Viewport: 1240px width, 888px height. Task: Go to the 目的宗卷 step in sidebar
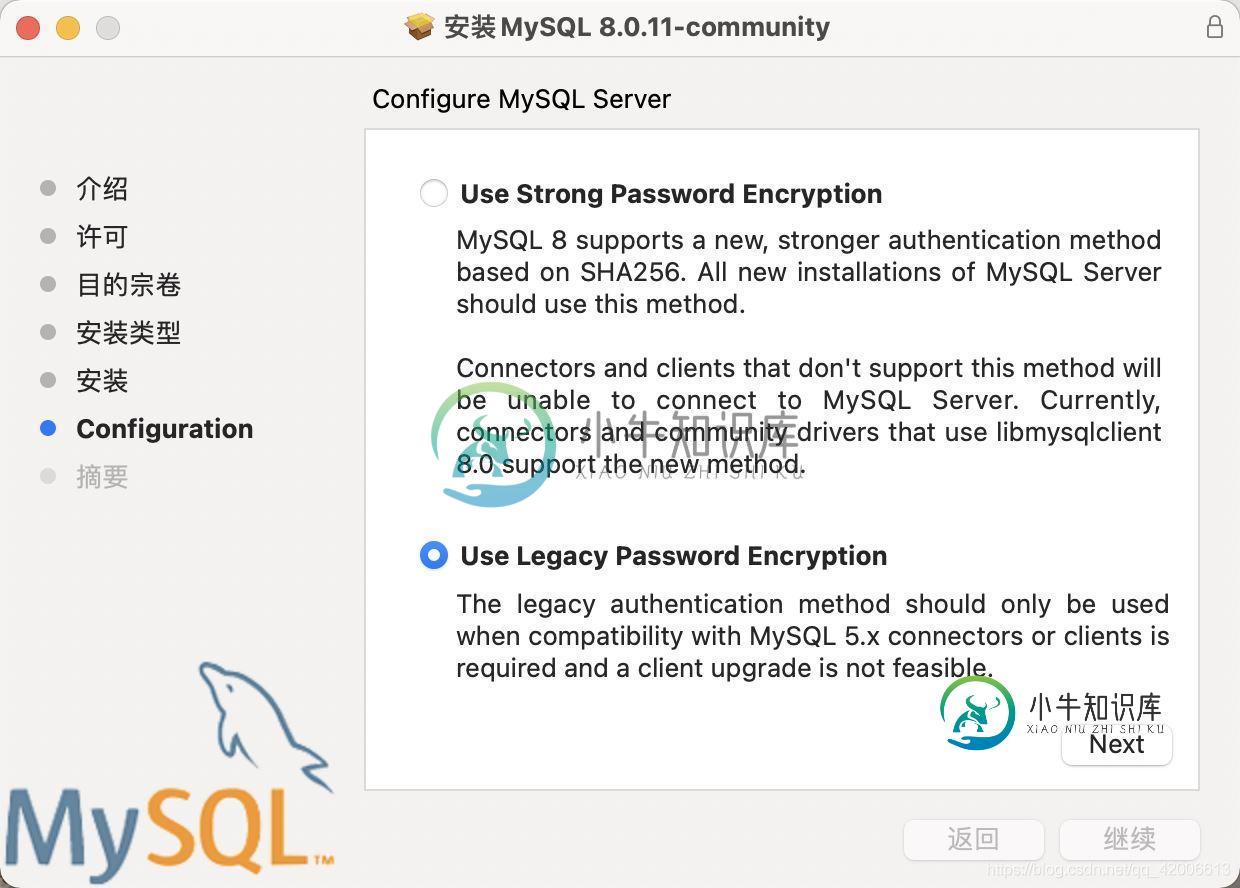point(129,285)
